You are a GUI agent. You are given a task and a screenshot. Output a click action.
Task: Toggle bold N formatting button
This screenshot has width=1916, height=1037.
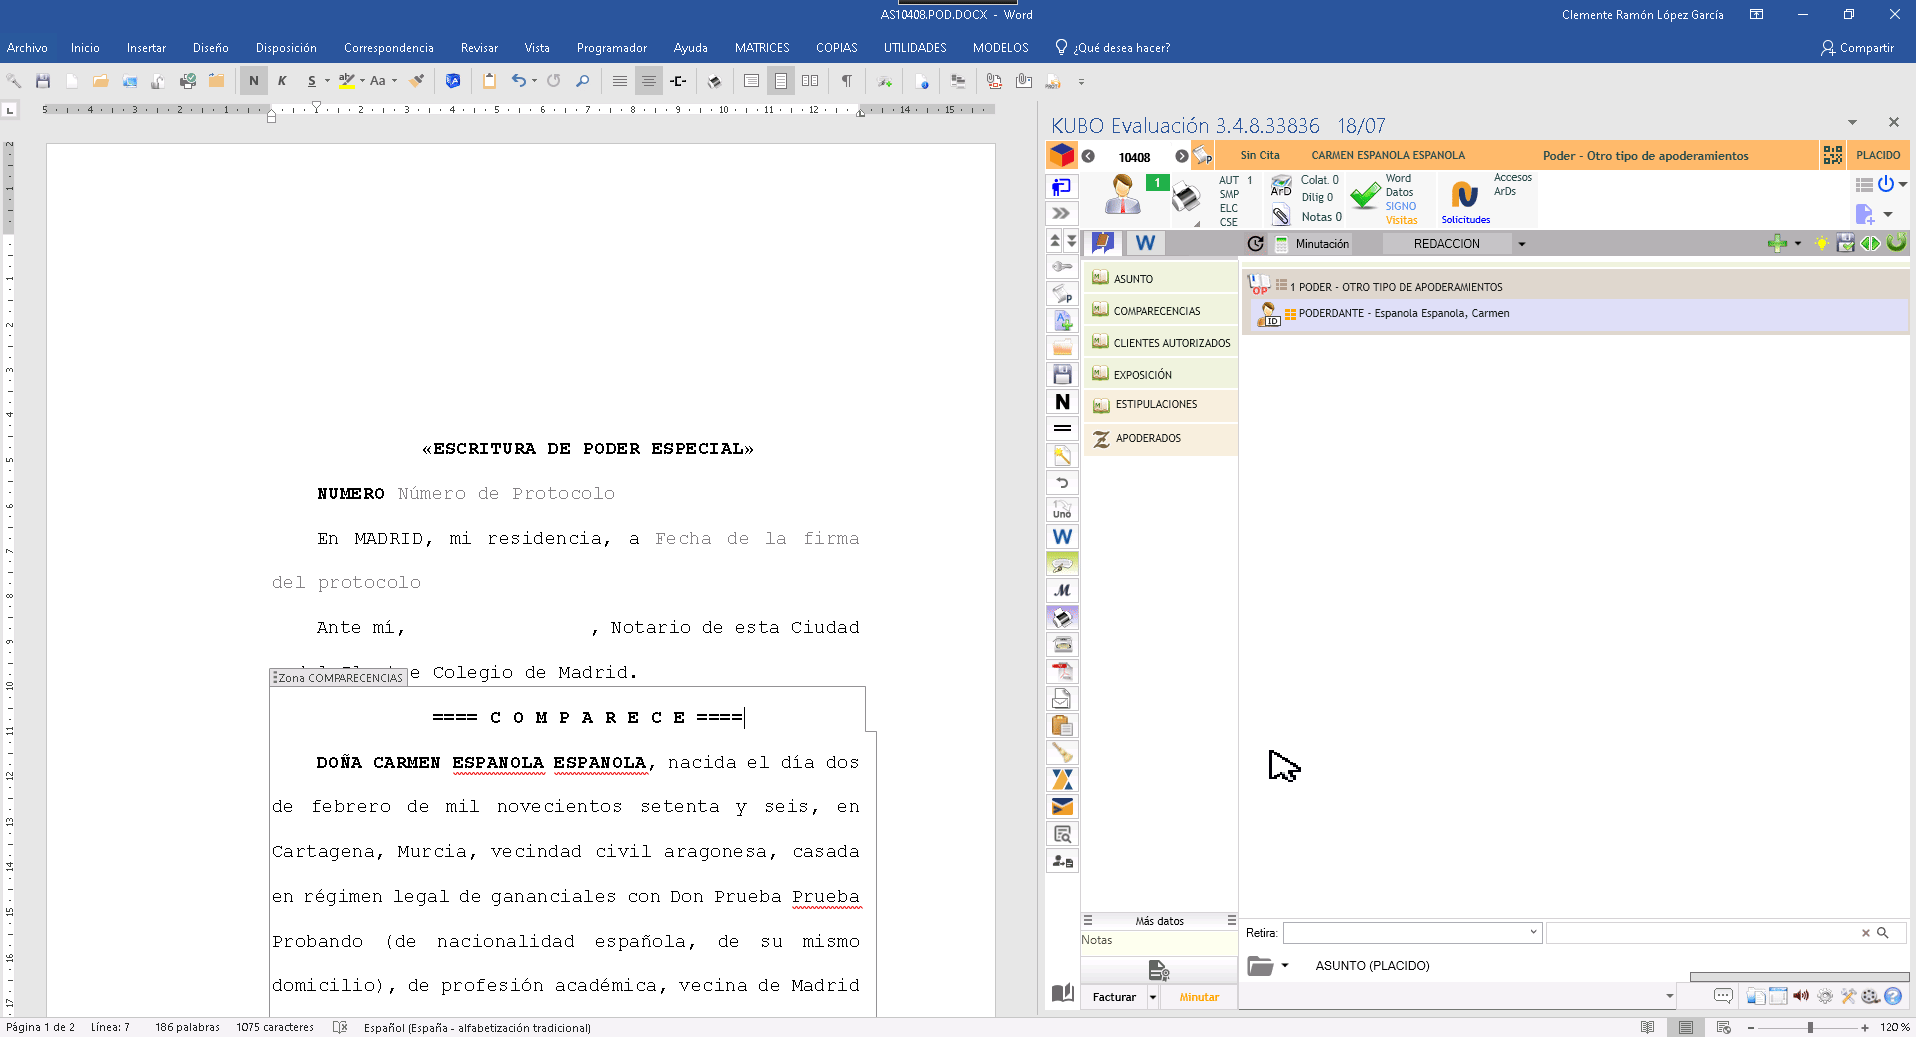(253, 81)
